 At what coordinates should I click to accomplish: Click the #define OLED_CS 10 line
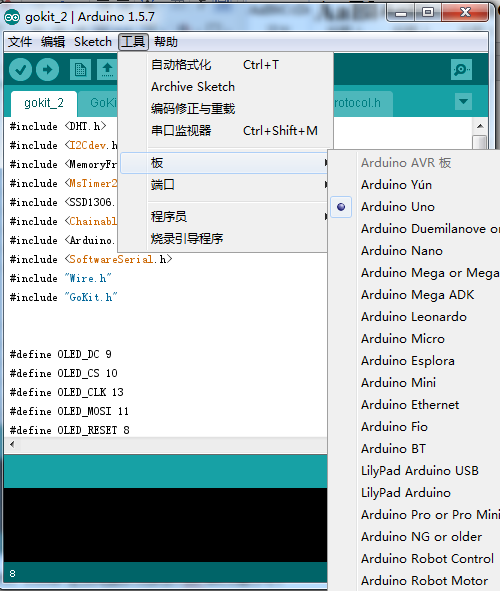click(64, 373)
